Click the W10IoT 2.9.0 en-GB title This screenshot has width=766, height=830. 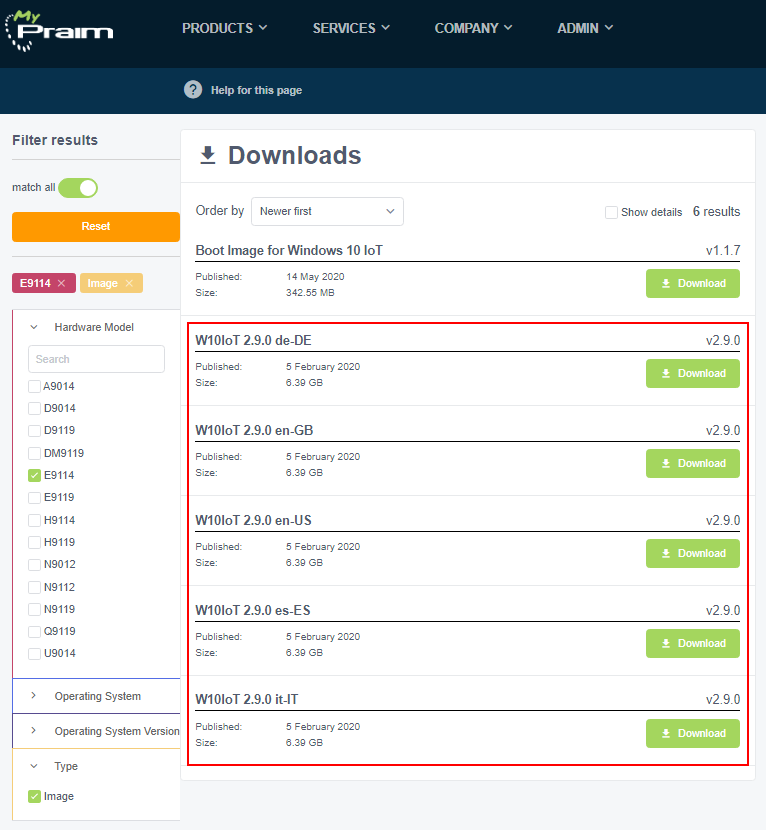(254, 430)
